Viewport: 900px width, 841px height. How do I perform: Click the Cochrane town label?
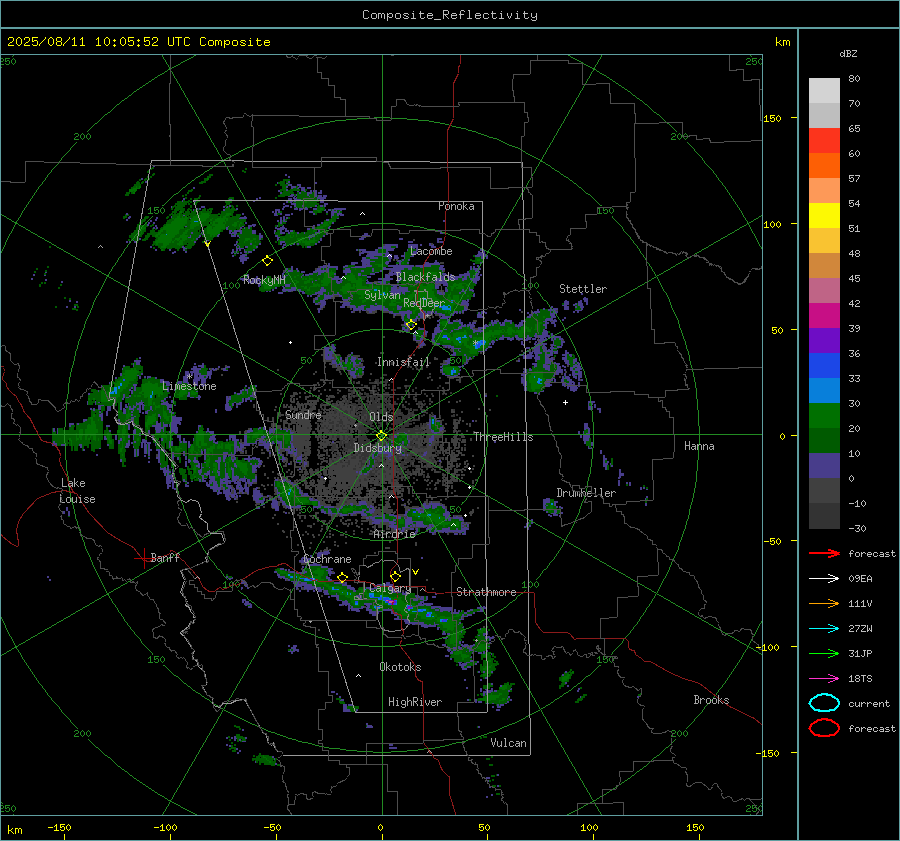(x=327, y=559)
